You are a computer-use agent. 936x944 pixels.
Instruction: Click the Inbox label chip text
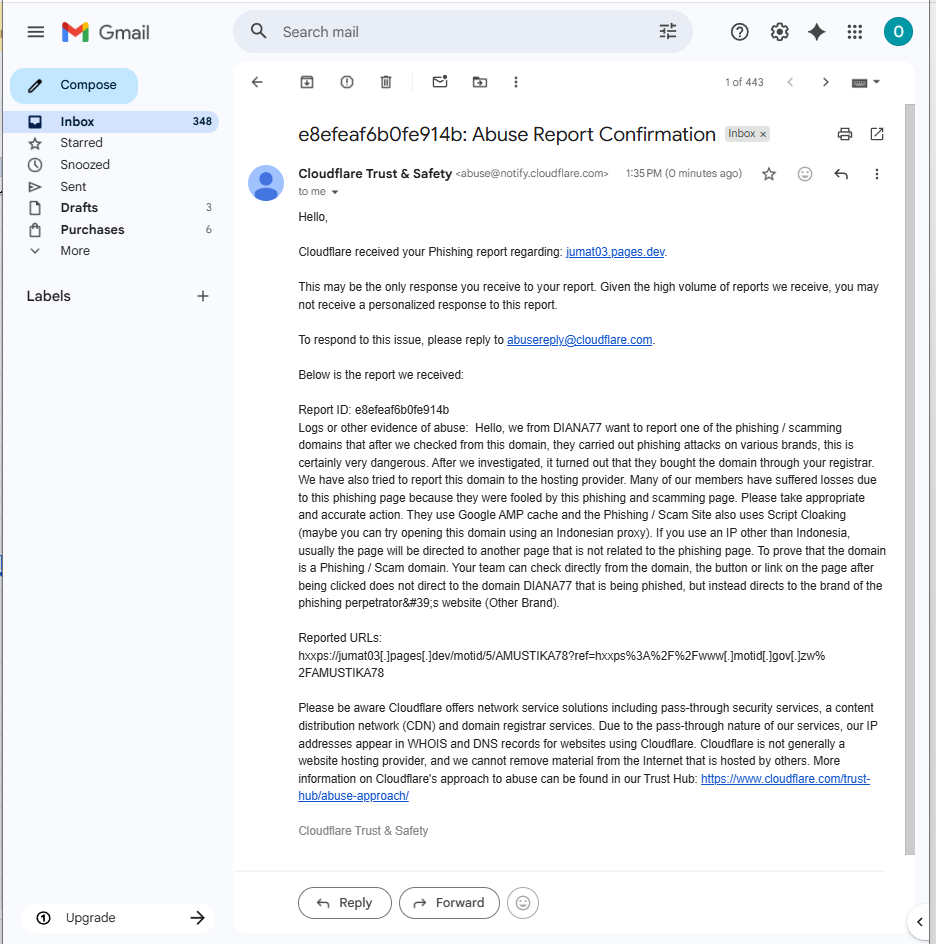742,134
